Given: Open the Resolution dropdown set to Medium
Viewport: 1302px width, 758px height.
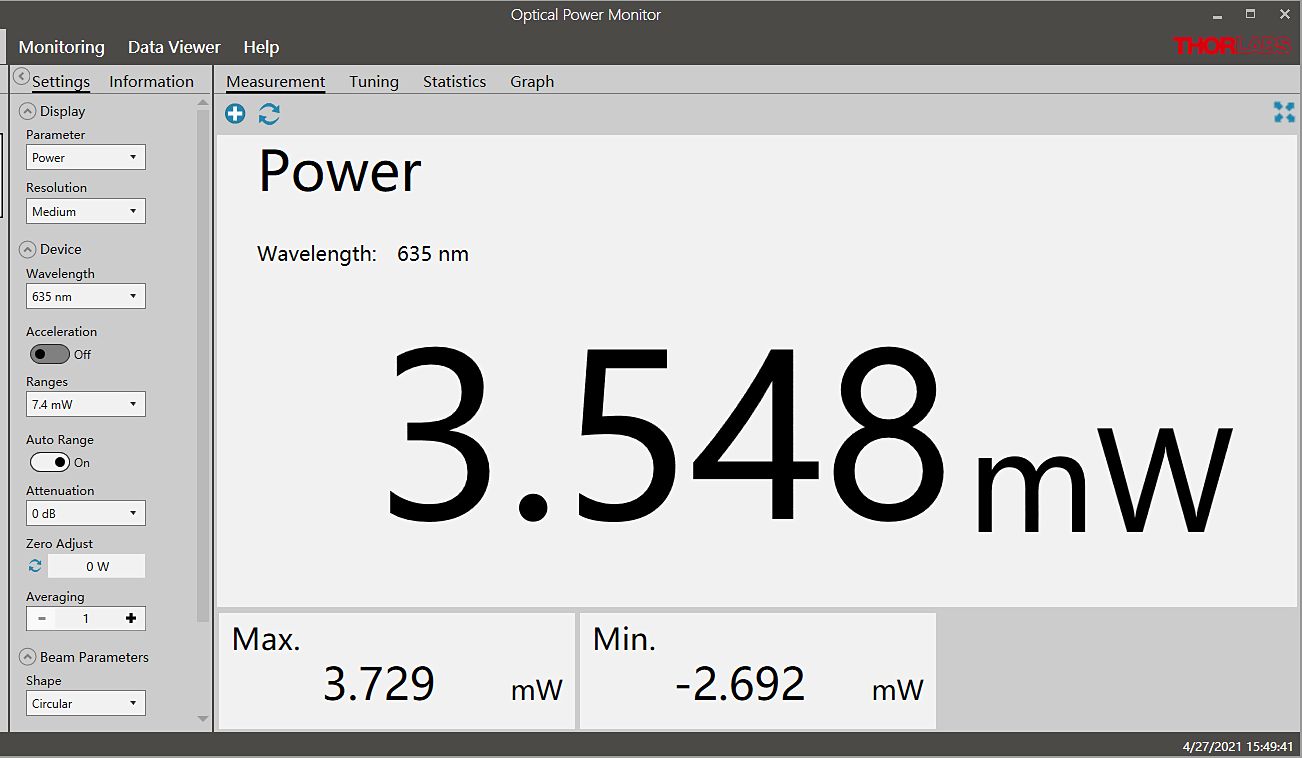Looking at the screenshot, I should [86, 211].
